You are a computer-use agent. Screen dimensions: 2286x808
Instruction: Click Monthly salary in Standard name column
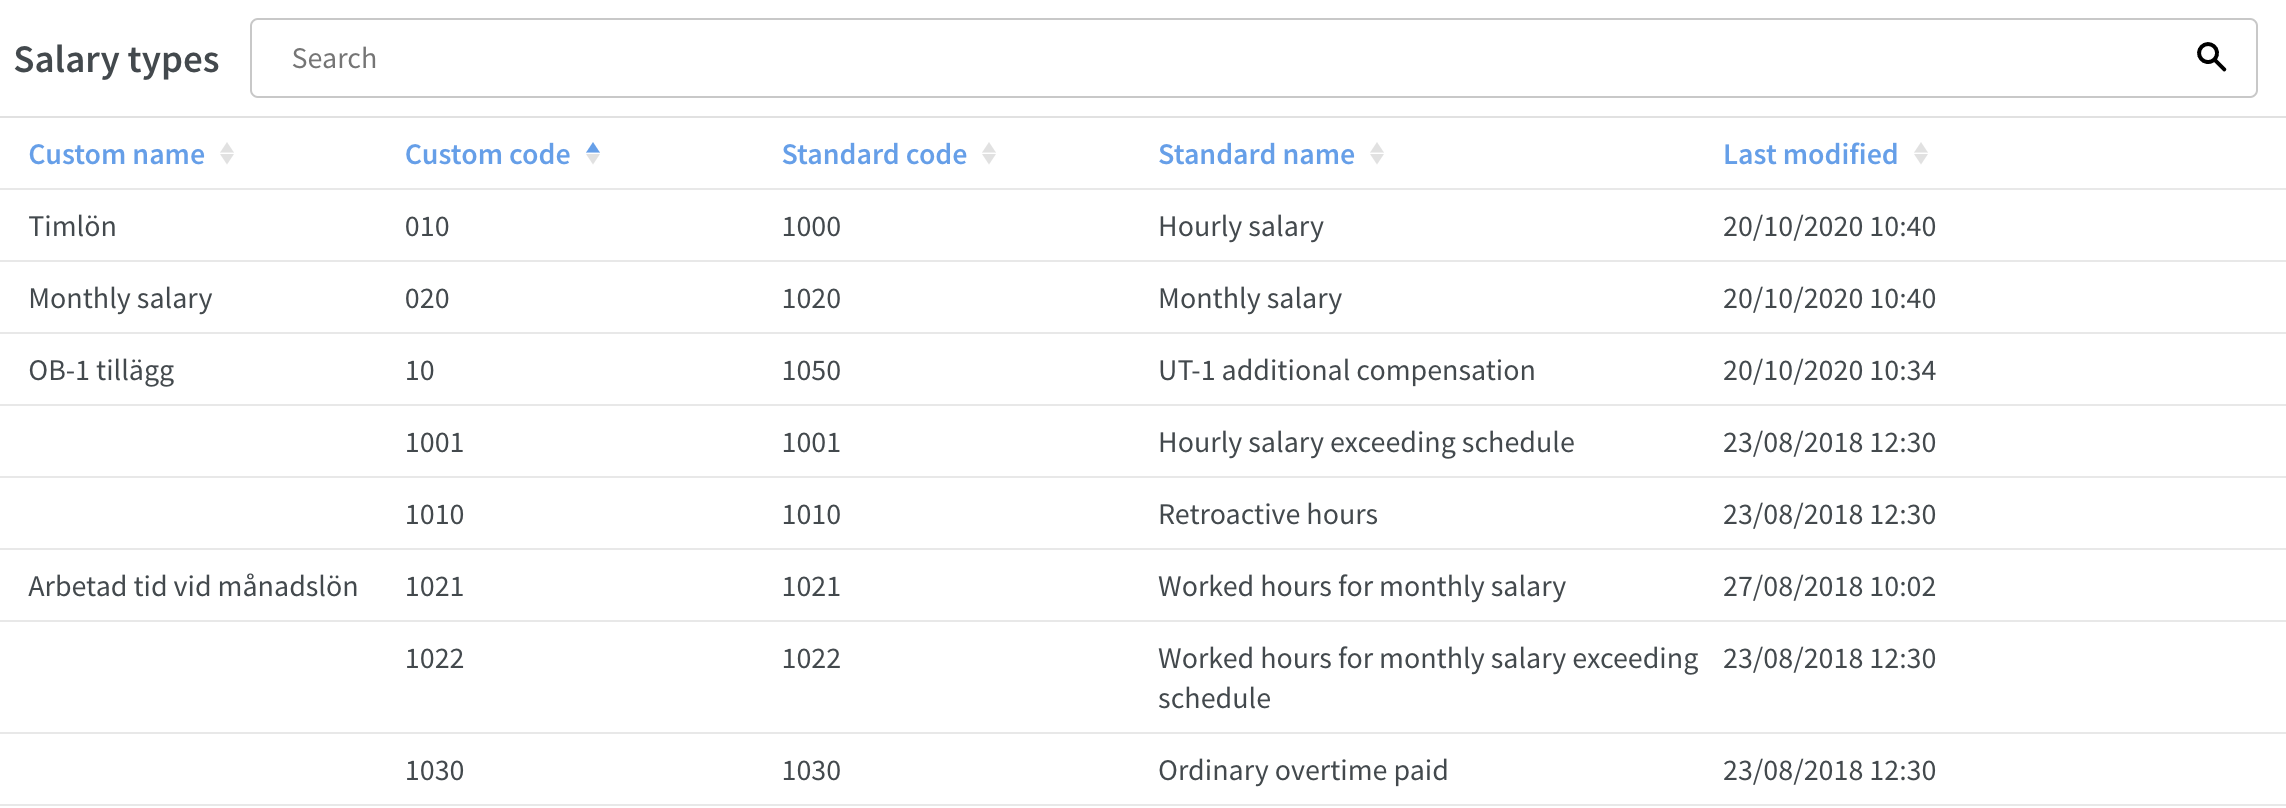pyautogui.click(x=1250, y=298)
